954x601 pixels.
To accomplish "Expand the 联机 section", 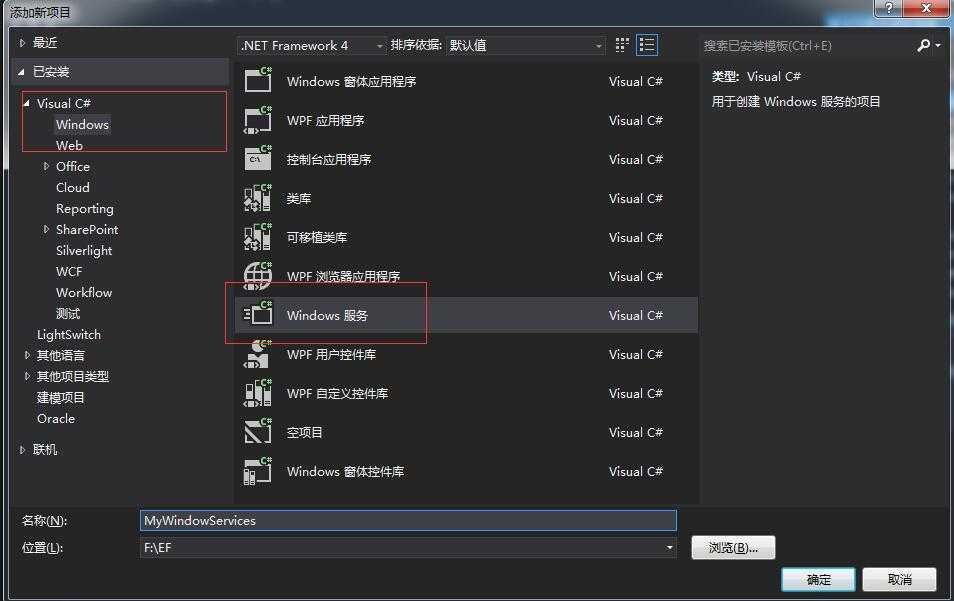I will (x=22, y=450).
